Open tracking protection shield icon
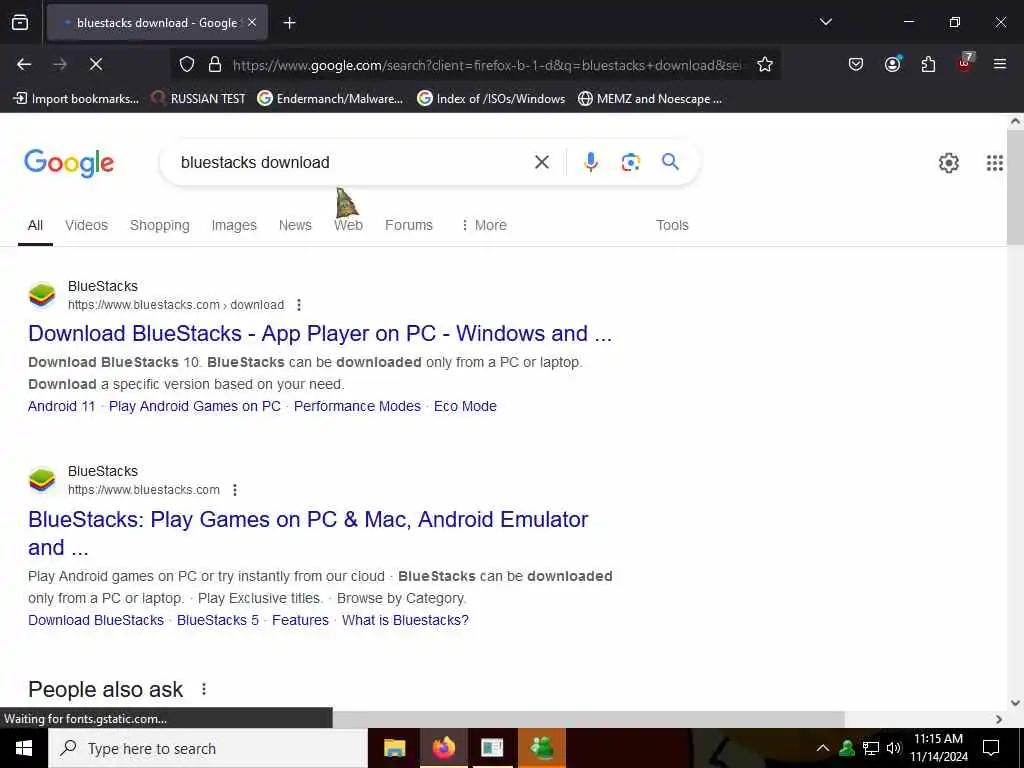 click(187, 65)
